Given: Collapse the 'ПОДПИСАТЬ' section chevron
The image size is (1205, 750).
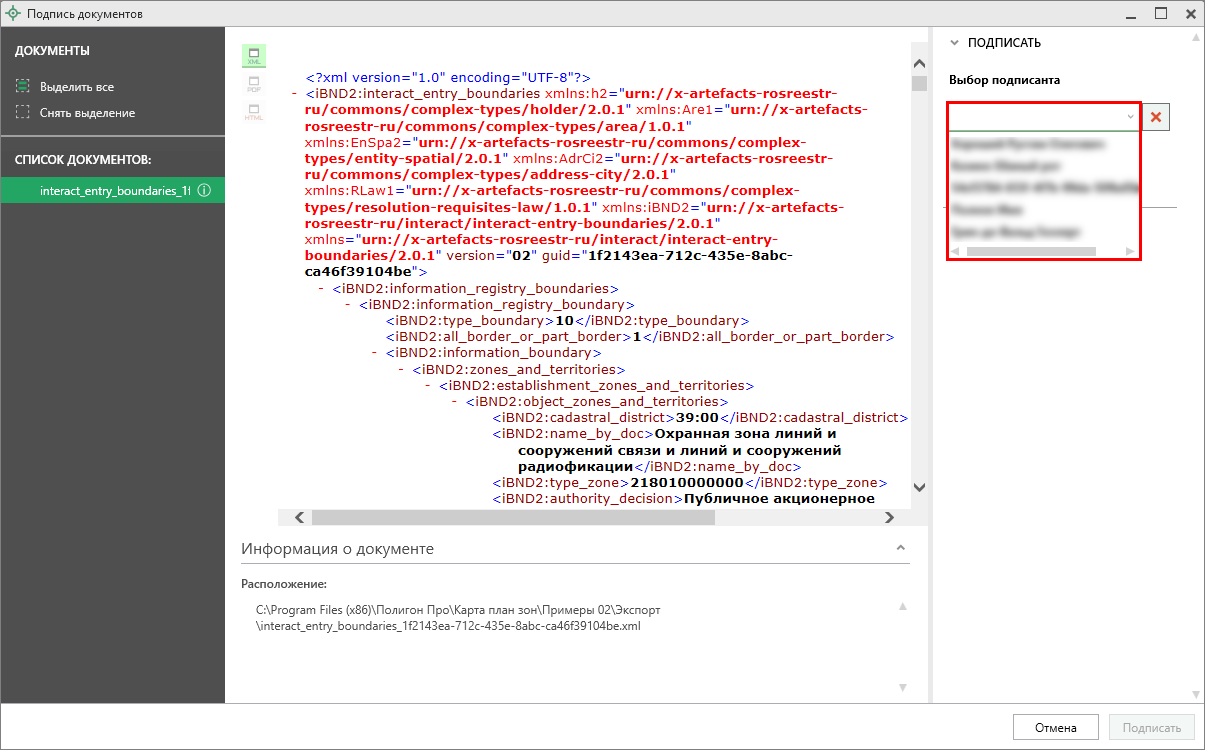Looking at the screenshot, I should tap(954, 43).
